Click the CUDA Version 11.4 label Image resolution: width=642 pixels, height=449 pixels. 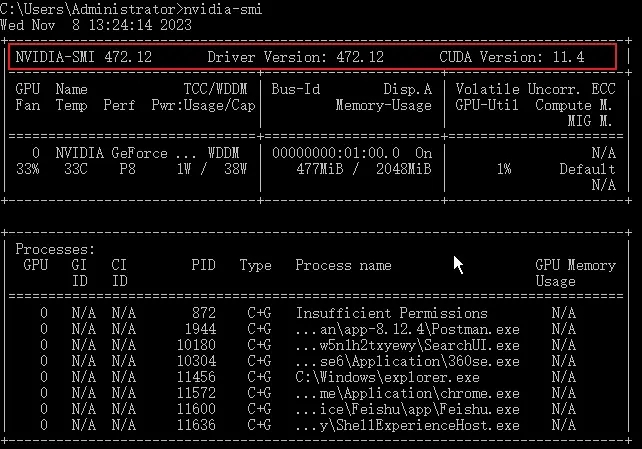[511, 57]
